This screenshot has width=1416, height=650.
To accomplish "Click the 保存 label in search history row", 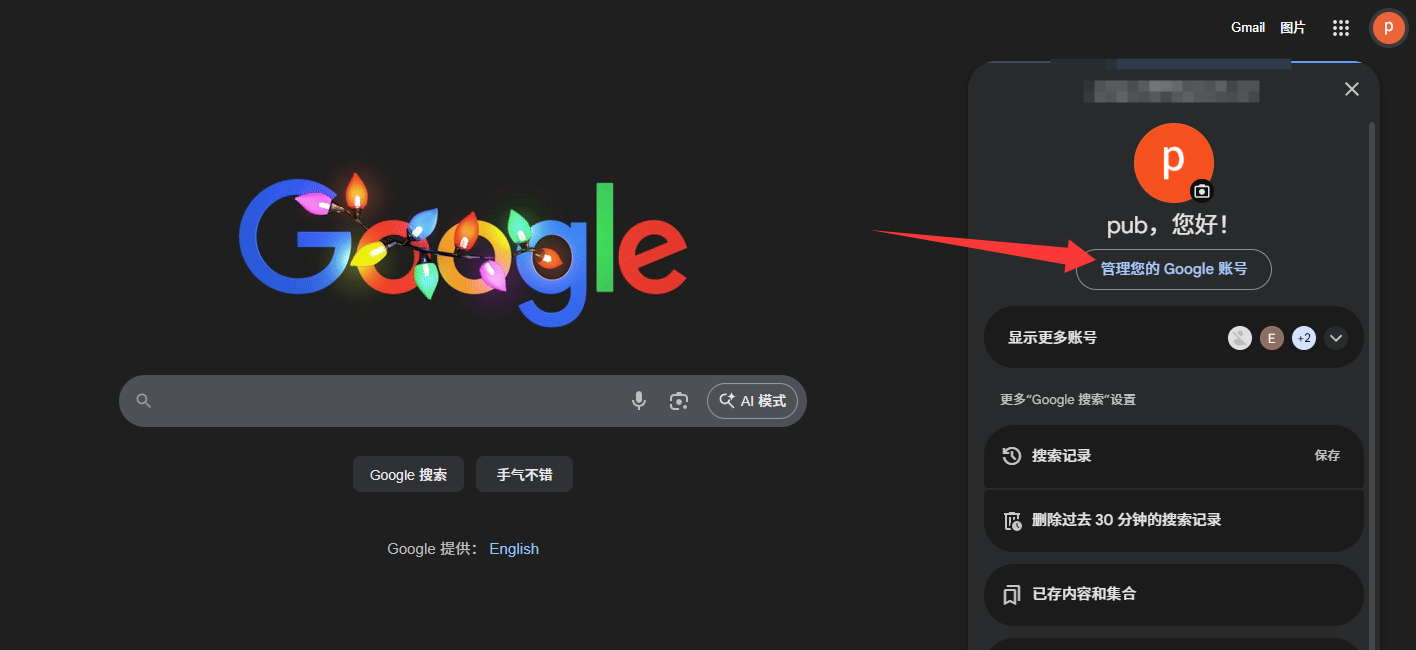I will (1327, 456).
